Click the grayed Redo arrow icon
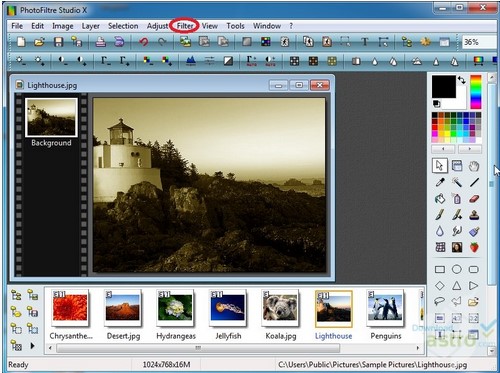This screenshot has height=373, width=500. 162,42
